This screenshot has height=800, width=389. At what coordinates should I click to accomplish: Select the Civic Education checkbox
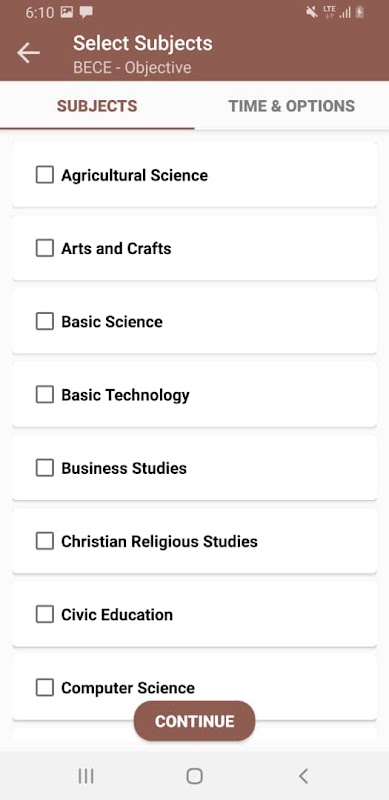(44, 614)
